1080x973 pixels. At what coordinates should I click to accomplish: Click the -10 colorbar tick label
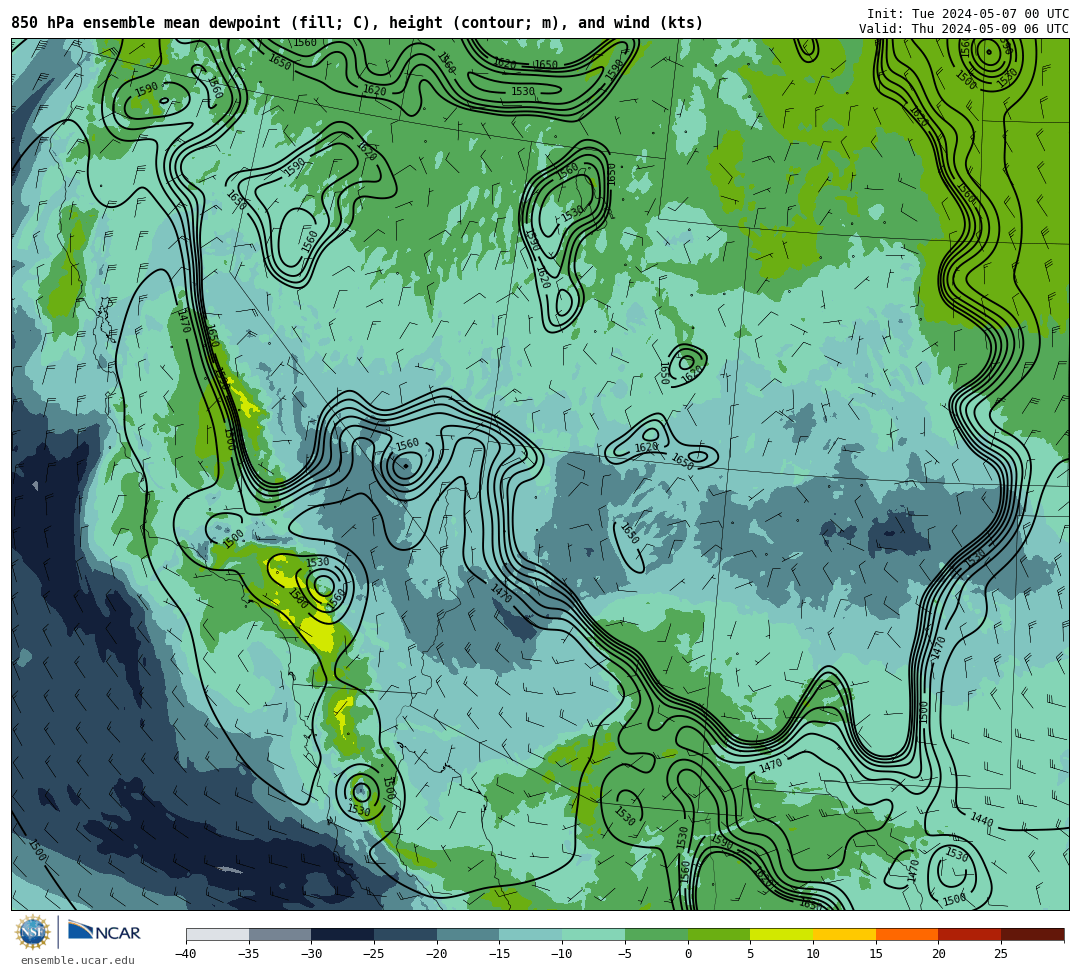point(562,954)
